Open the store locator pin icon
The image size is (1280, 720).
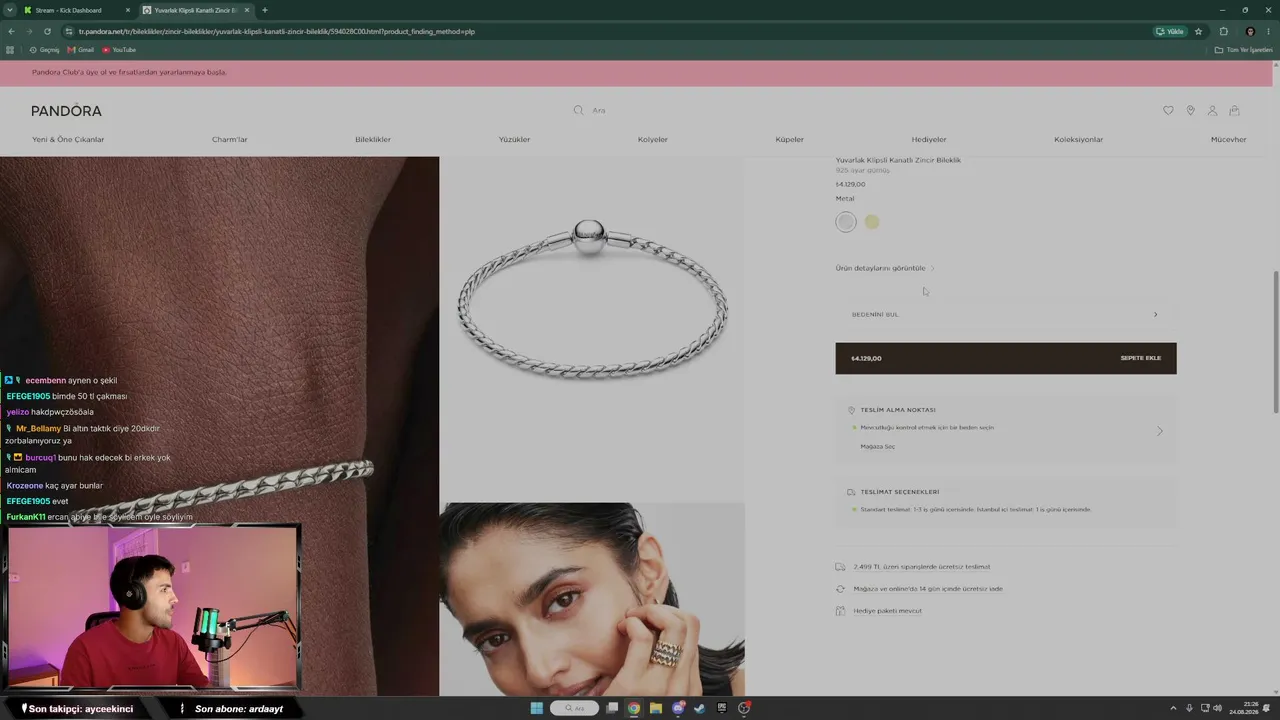click(1190, 110)
